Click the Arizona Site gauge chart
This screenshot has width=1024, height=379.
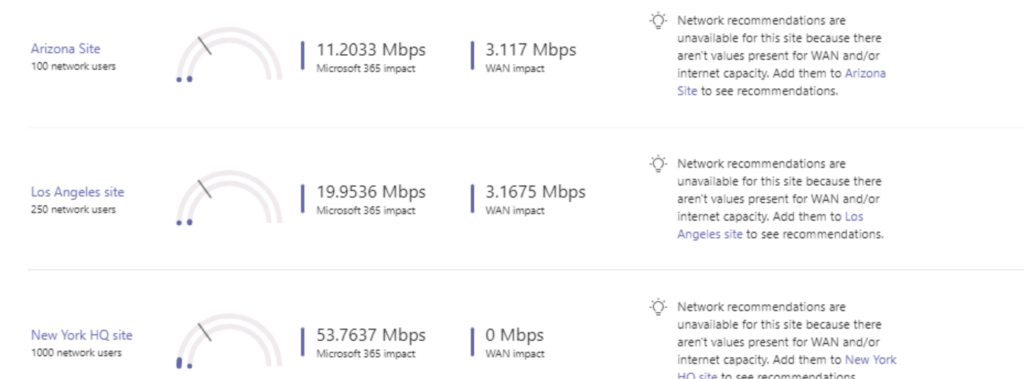[229, 55]
